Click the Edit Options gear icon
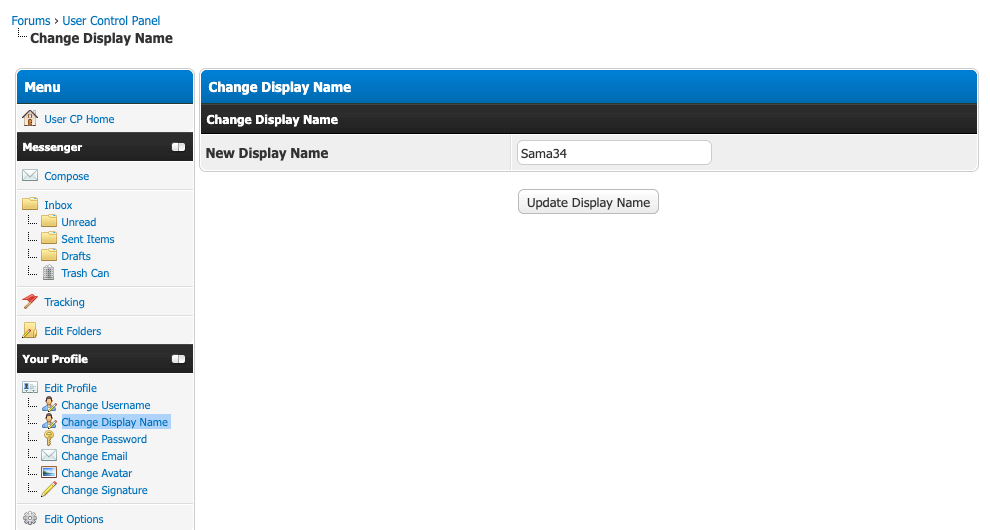Image resolution: width=990 pixels, height=530 pixels. coord(30,519)
